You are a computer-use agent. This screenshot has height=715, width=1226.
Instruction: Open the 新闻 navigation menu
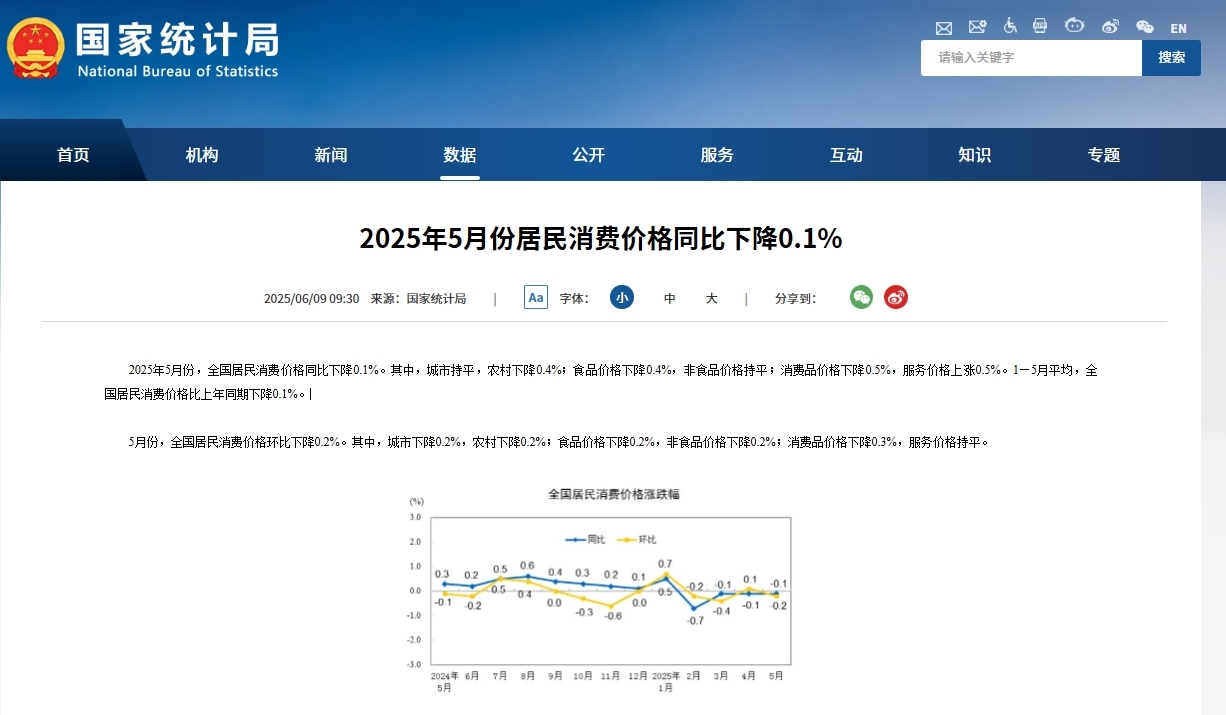point(331,155)
